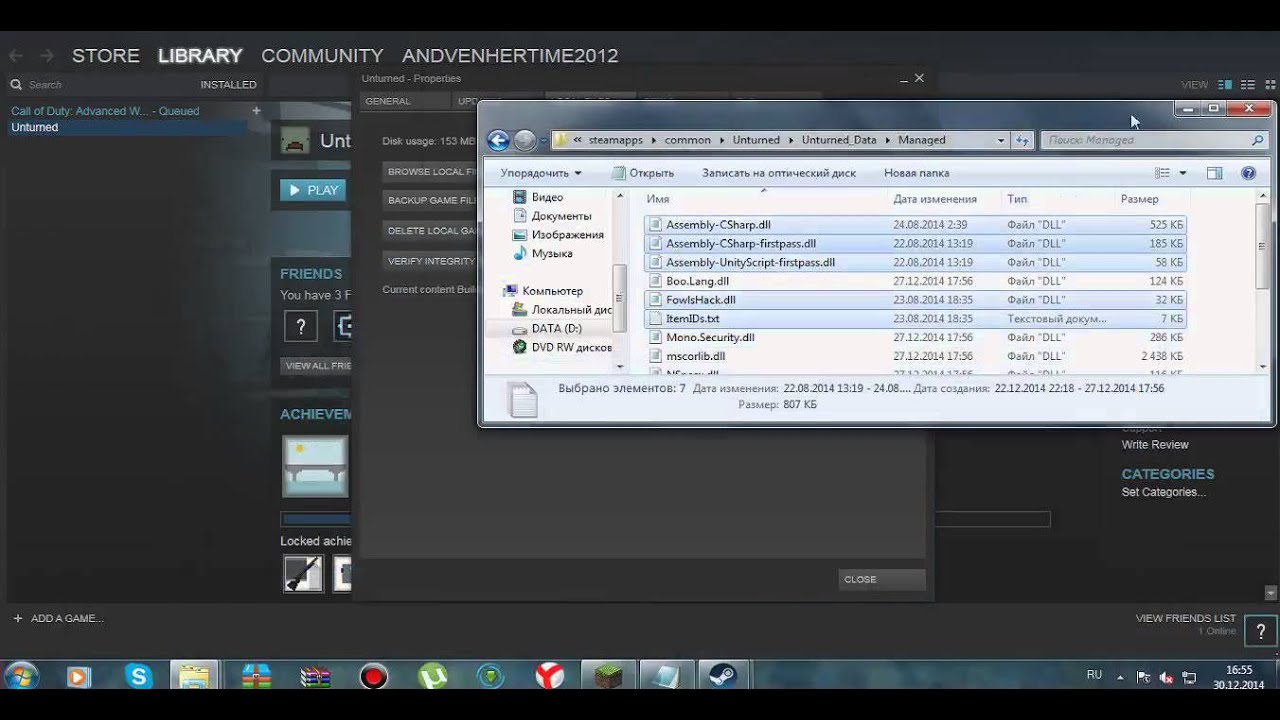Click the Steam forward navigation arrow

[45, 56]
